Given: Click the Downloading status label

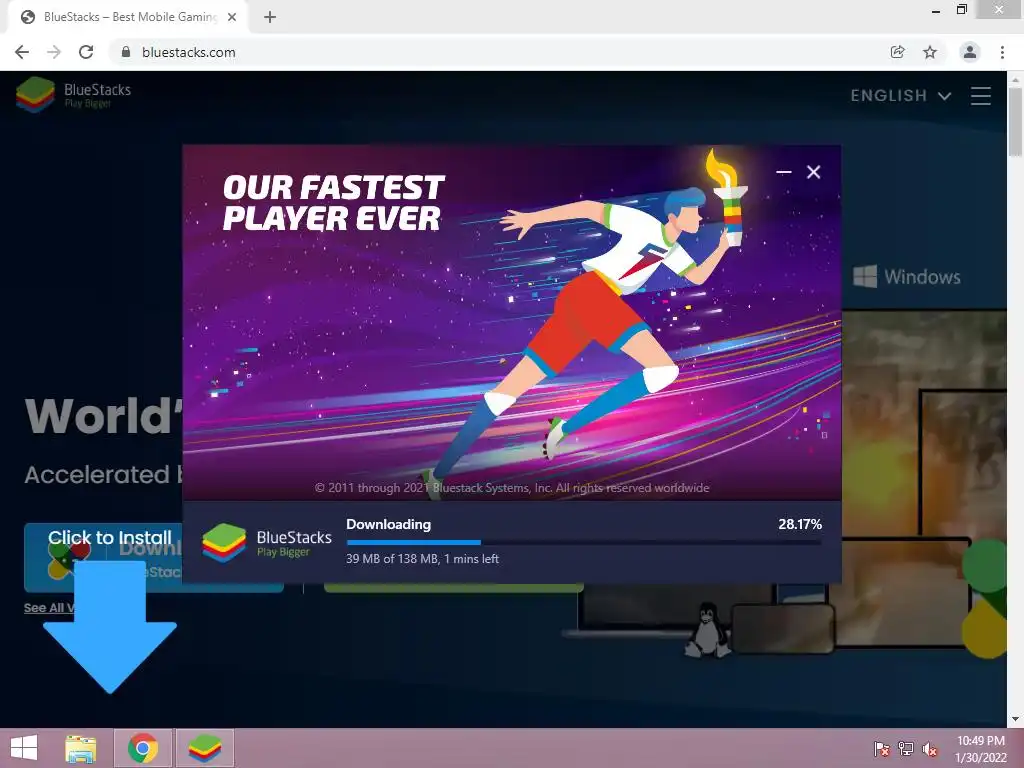Looking at the screenshot, I should [x=389, y=524].
